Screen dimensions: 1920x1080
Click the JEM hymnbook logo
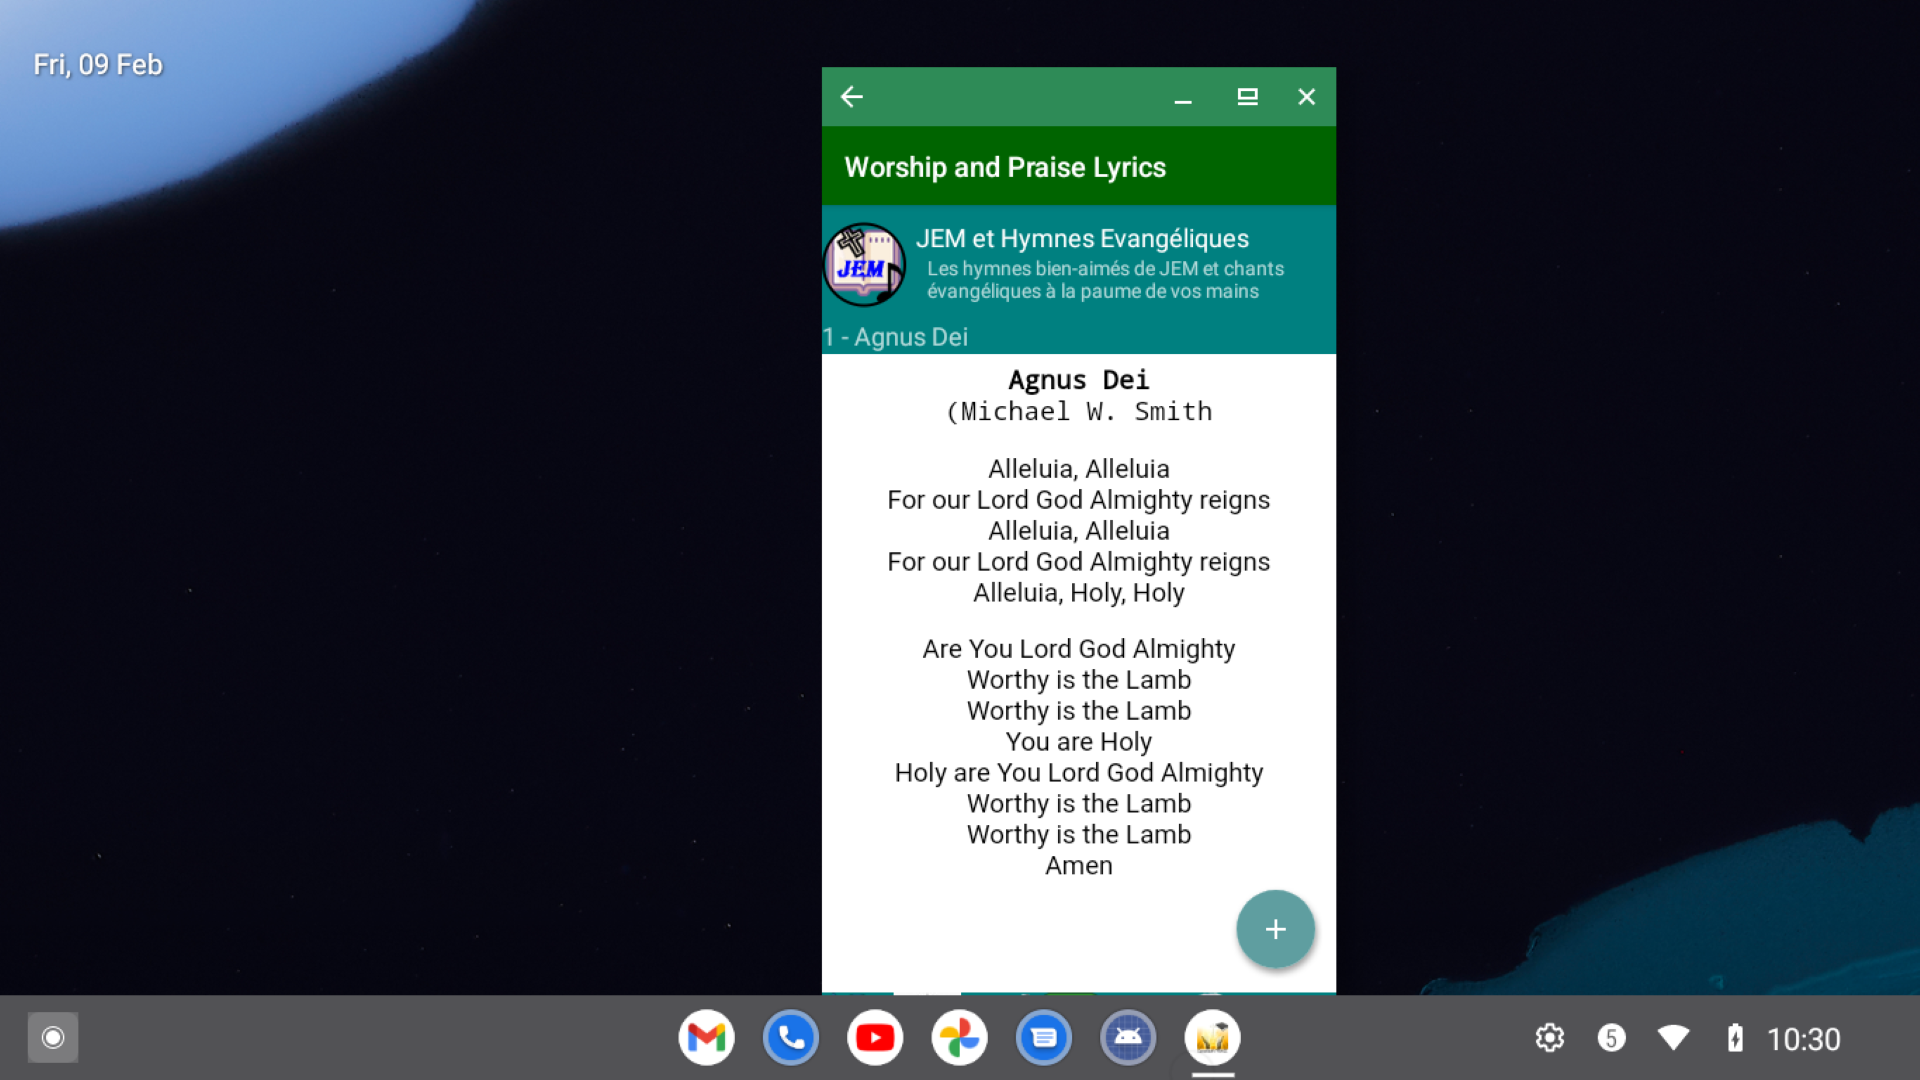click(863, 265)
